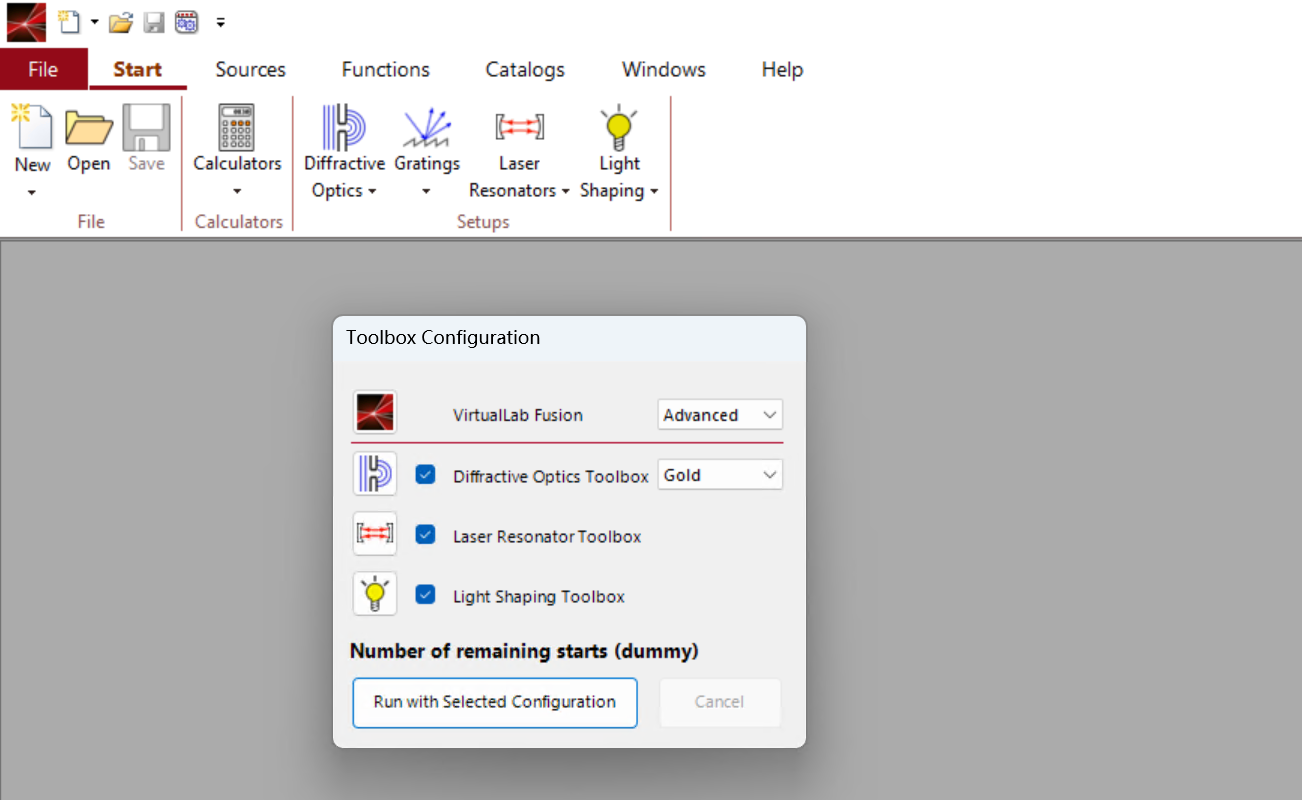
Task: Disable the Light Shaping Toolbox checkbox
Action: click(426, 595)
